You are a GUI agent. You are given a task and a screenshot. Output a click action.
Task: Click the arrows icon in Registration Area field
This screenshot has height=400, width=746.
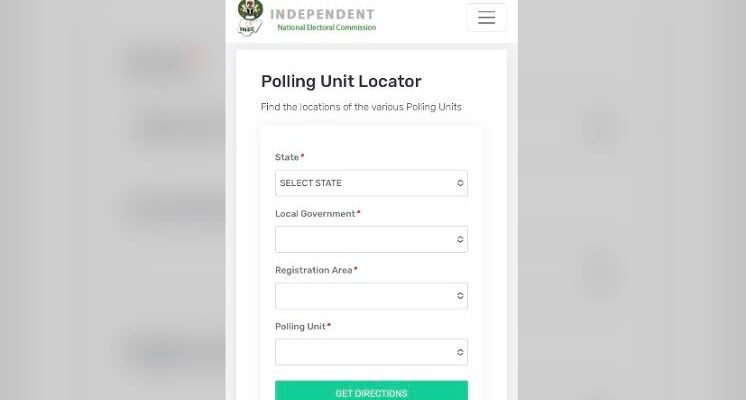(460, 296)
